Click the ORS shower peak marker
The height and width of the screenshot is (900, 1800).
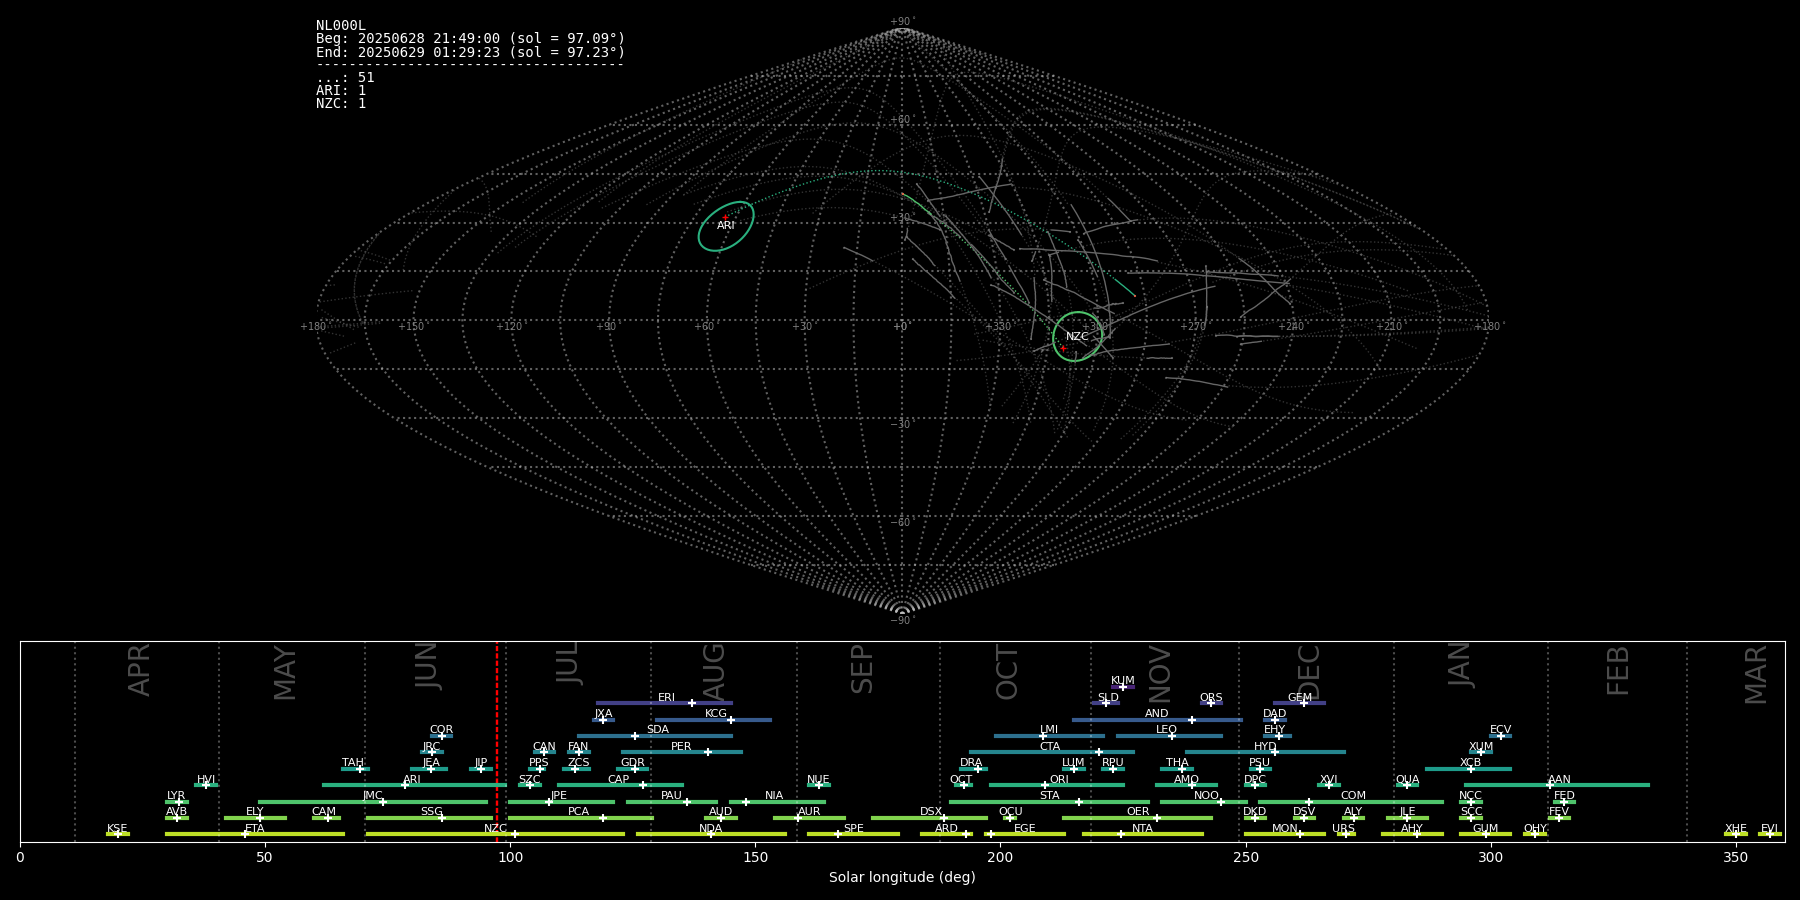point(1211,703)
